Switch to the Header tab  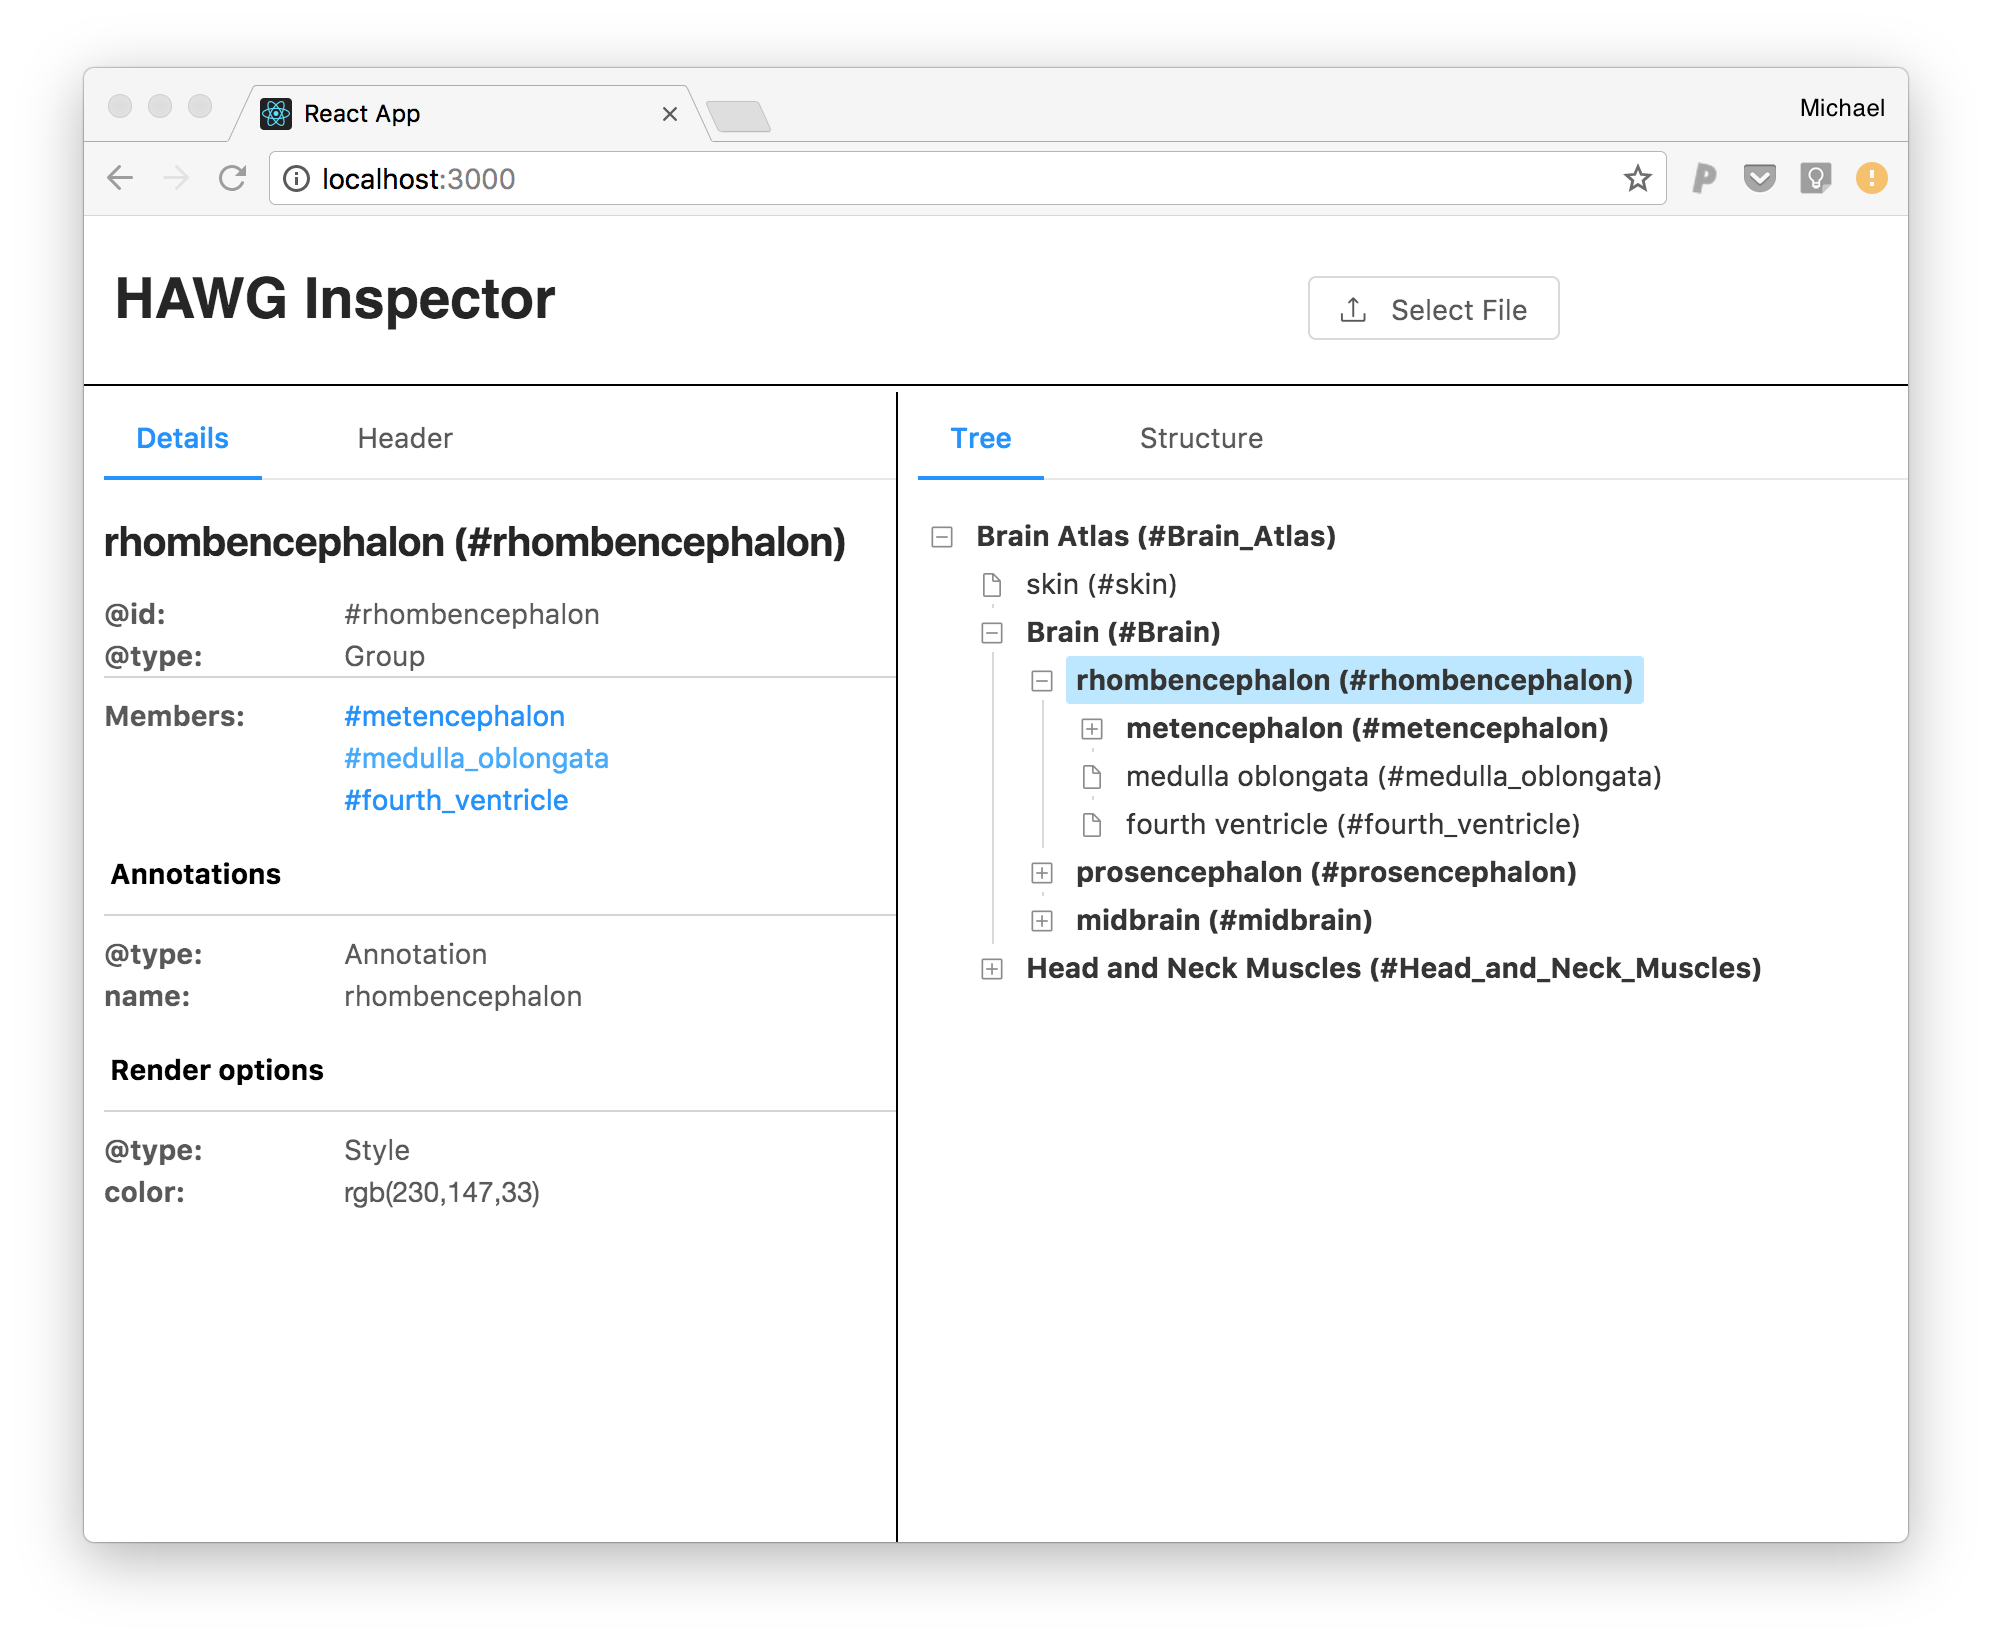[404, 438]
